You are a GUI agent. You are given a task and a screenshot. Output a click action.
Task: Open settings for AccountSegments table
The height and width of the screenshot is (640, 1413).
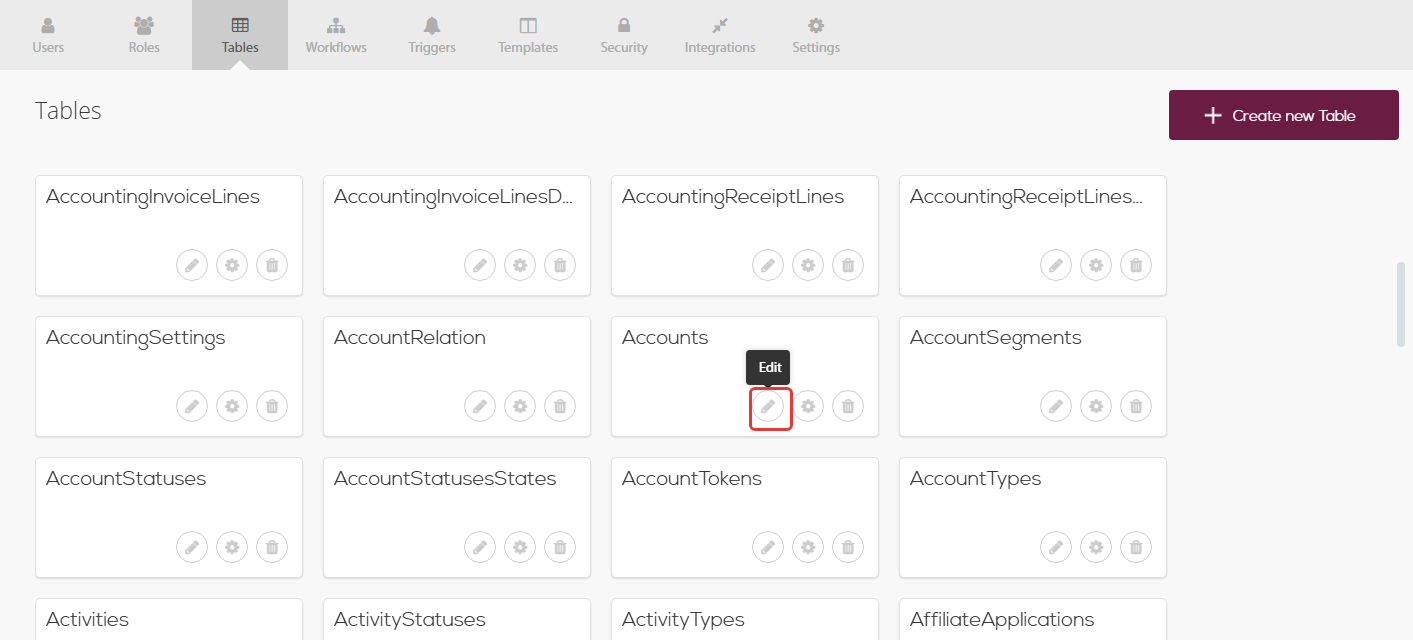tap(1096, 406)
